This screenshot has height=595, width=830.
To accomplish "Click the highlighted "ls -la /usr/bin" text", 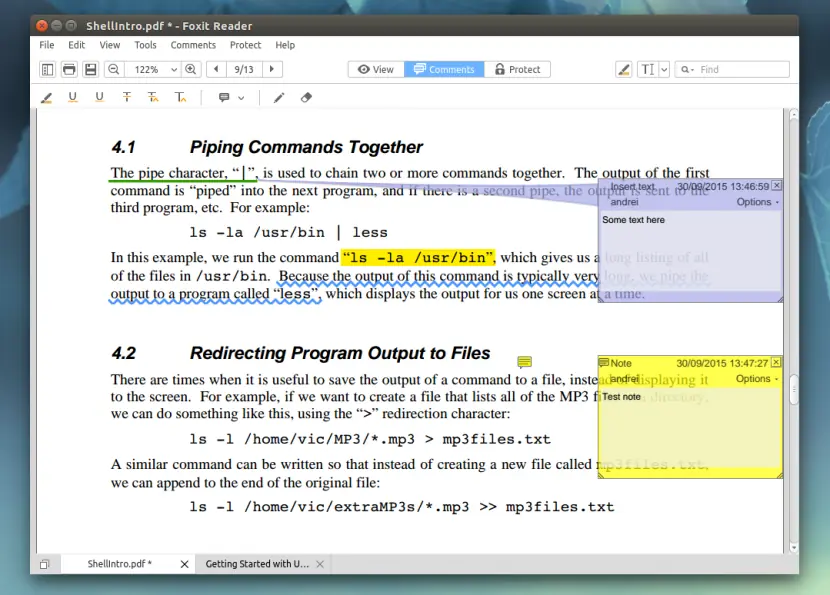I will (x=418, y=258).
